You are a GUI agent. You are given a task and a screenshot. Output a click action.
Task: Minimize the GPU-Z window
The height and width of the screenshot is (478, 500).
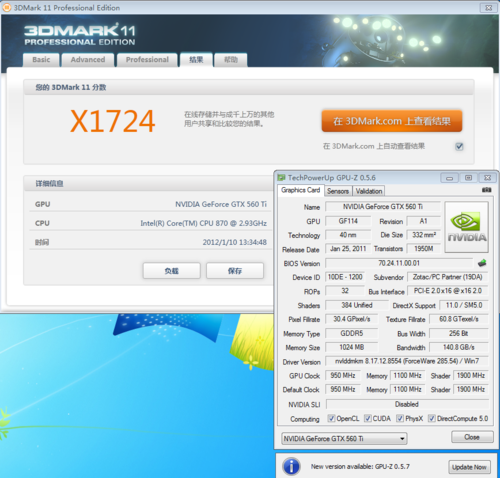(x=449, y=178)
